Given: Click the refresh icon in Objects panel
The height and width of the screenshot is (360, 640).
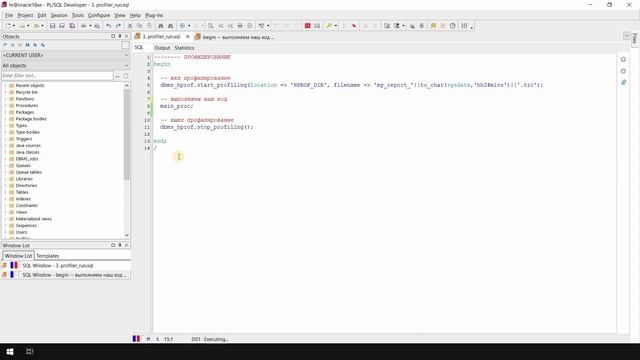Looking at the screenshot, I should click(x=5, y=45).
